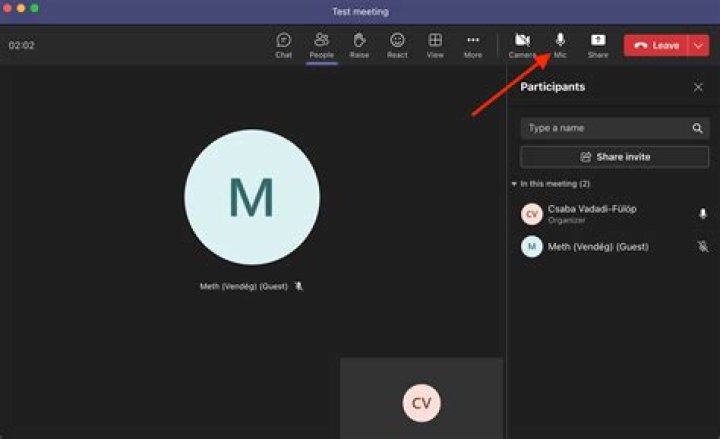Open the More options menu
The width and height of the screenshot is (720, 439).
[473, 45]
